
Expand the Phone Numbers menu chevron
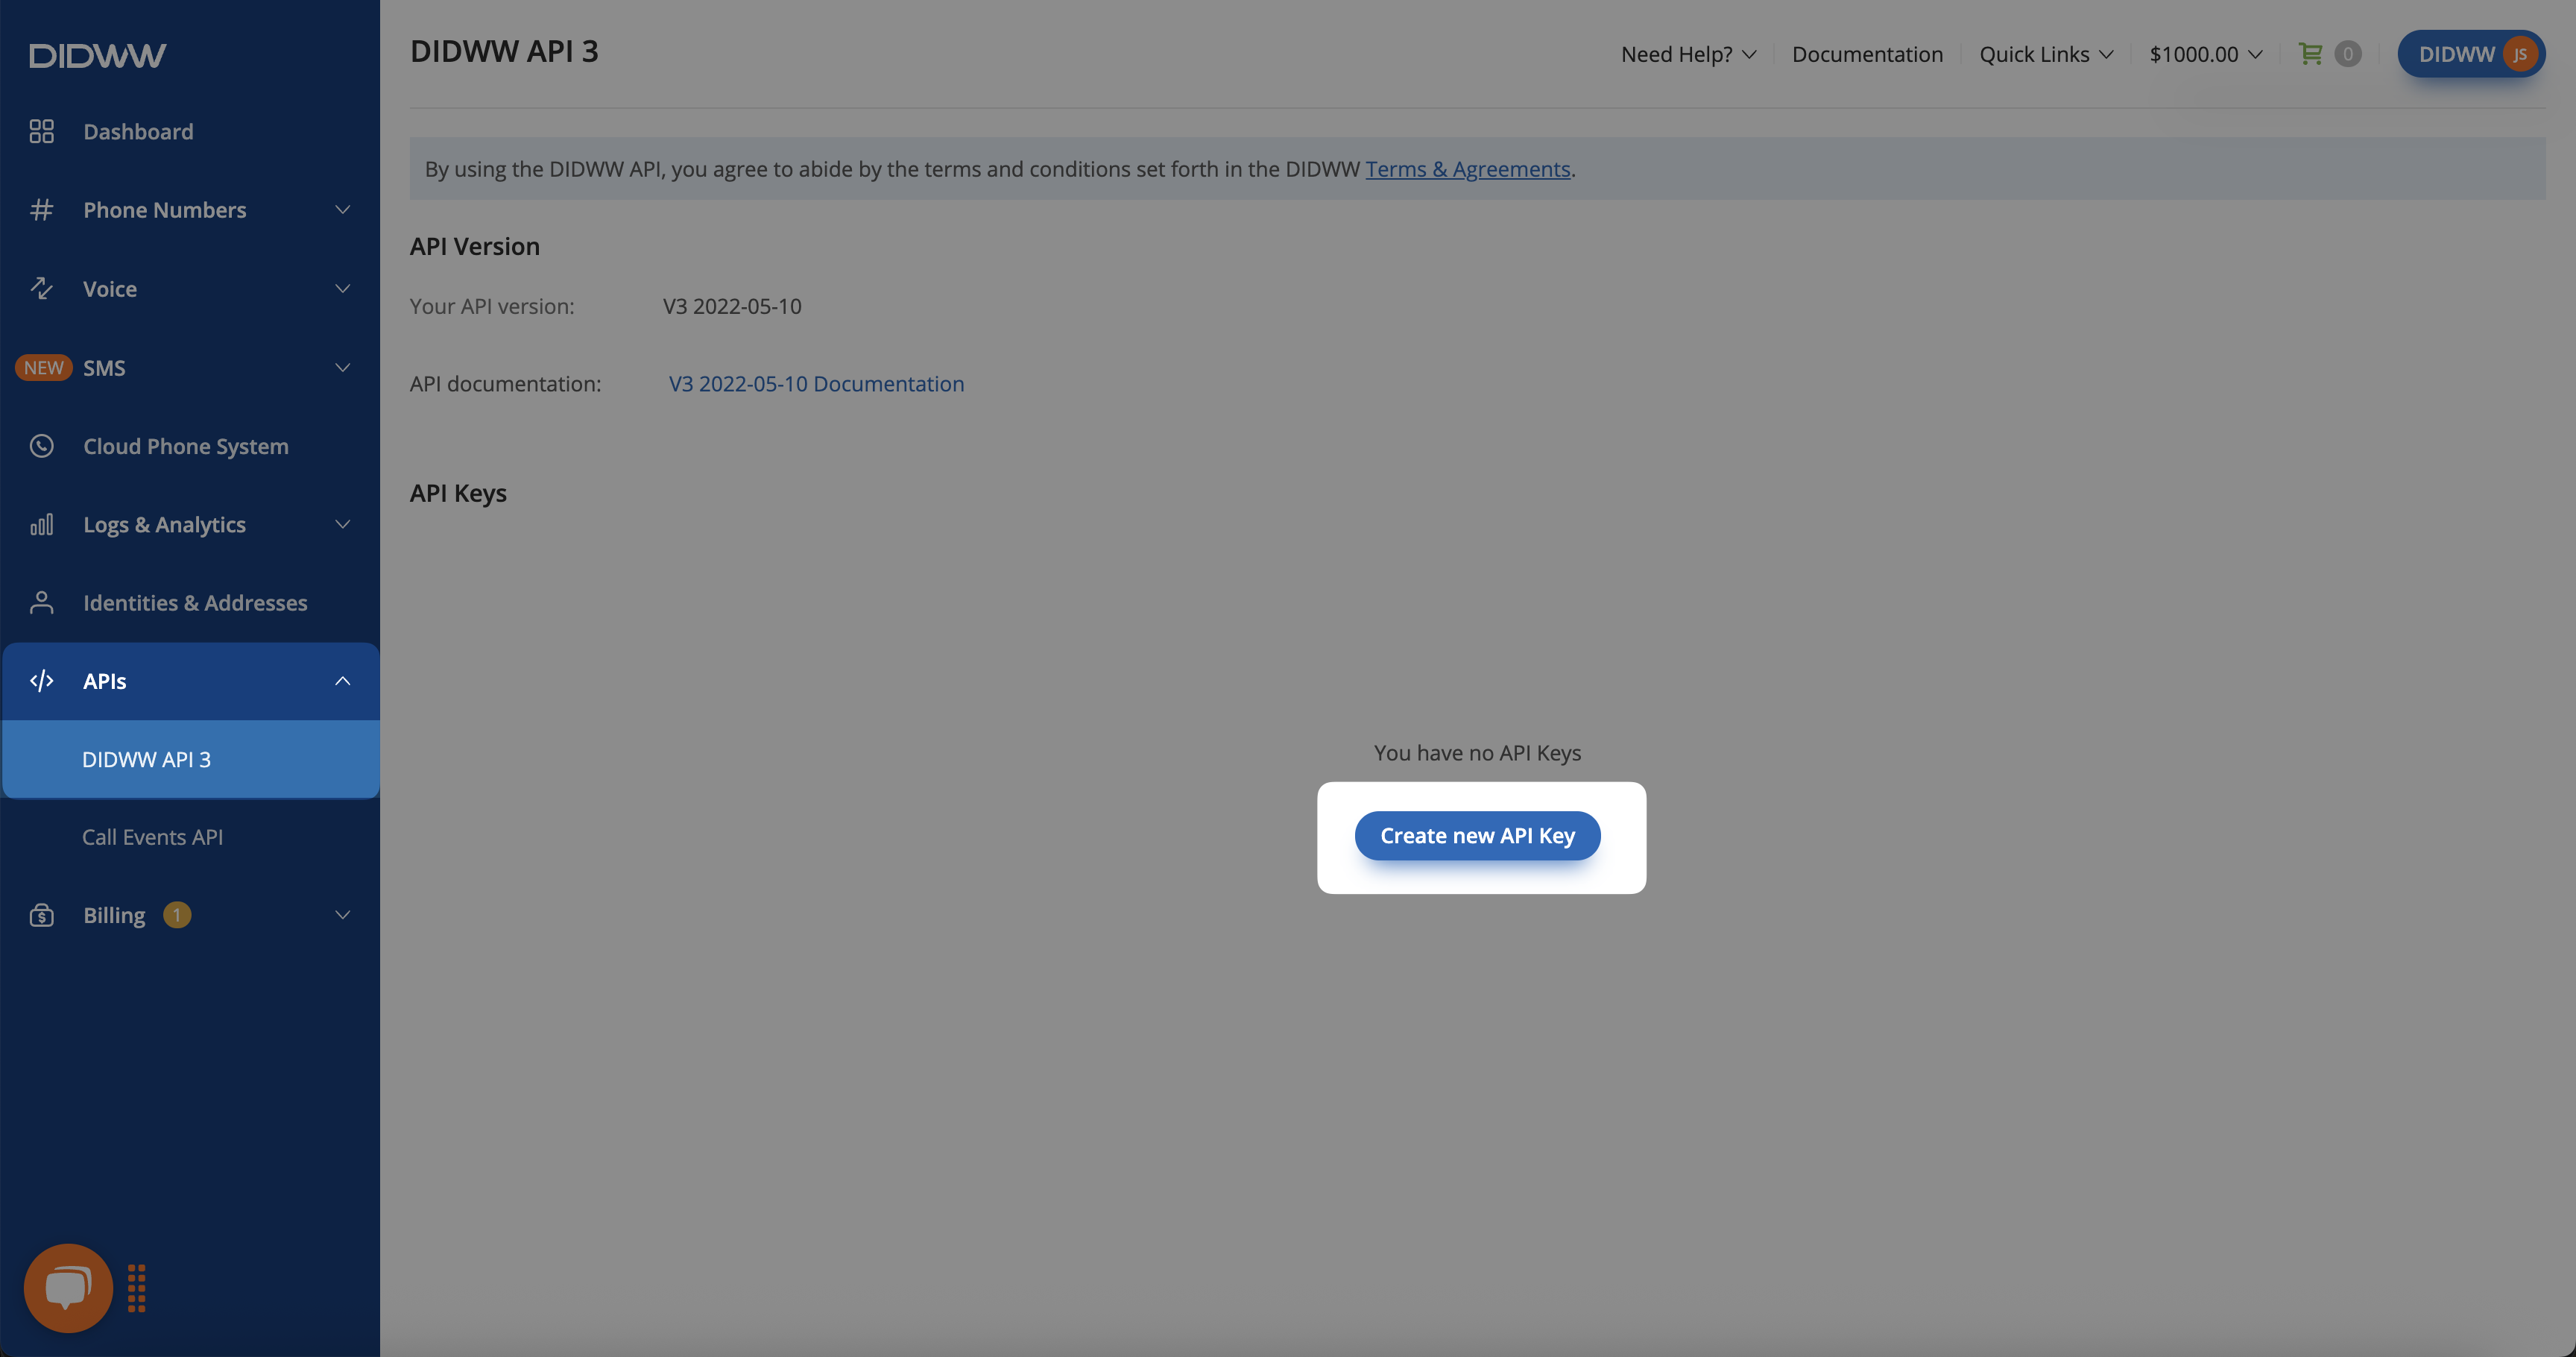342,210
